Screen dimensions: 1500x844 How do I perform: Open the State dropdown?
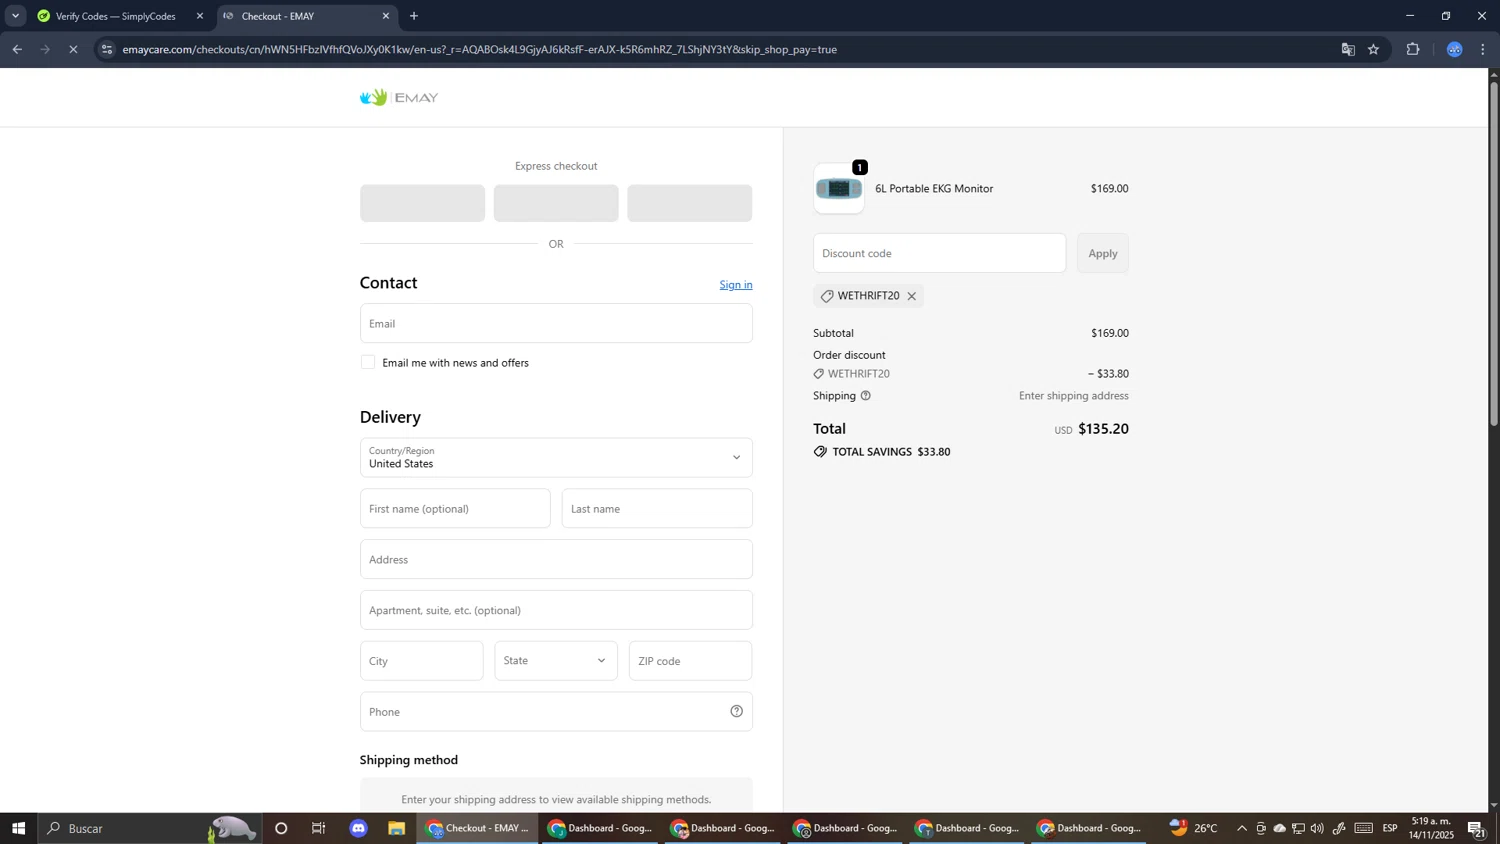556,661
